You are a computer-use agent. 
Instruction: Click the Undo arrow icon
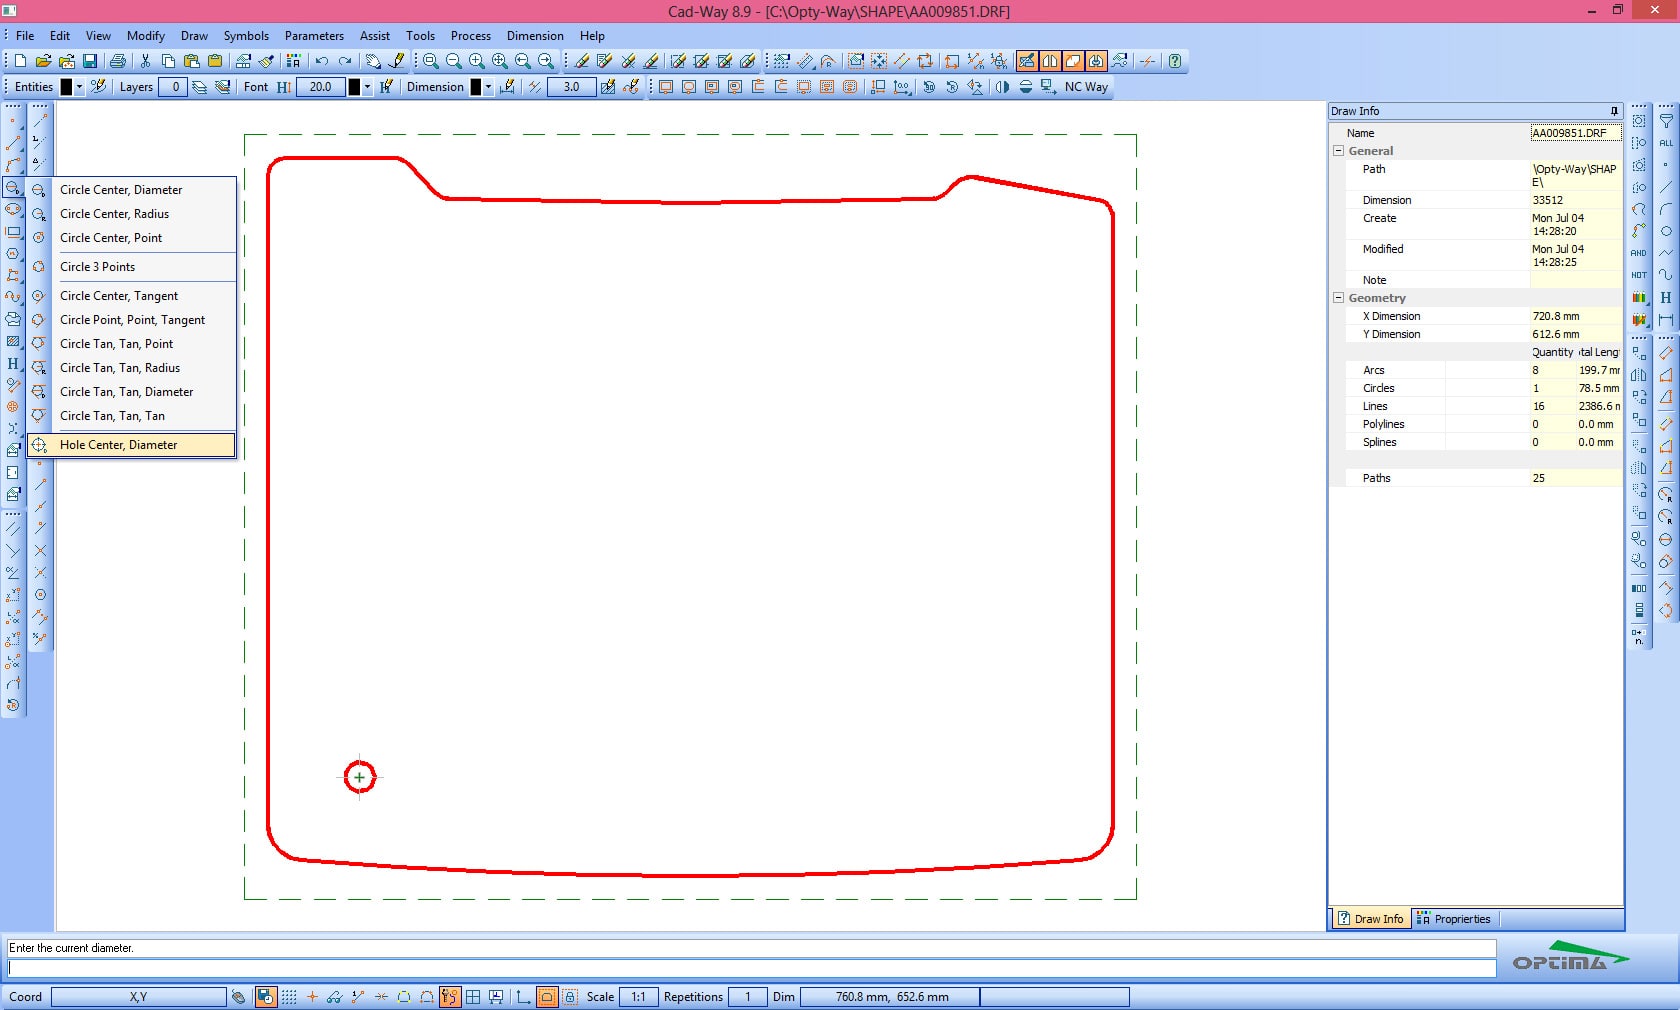321,61
